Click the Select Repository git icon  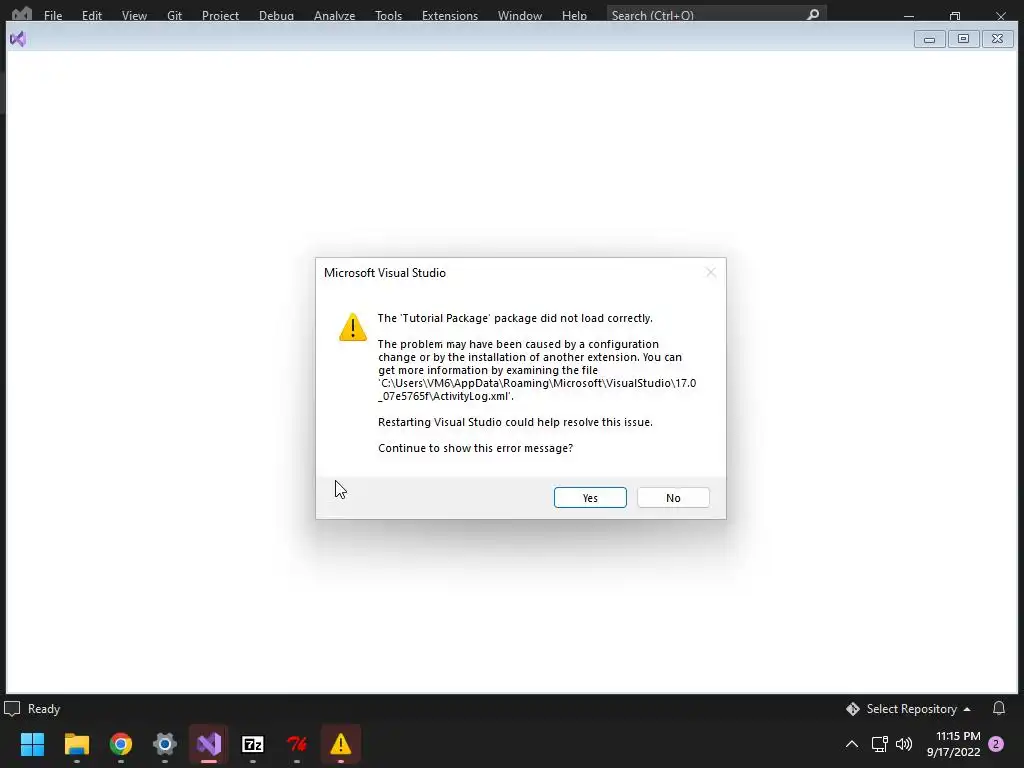point(853,709)
